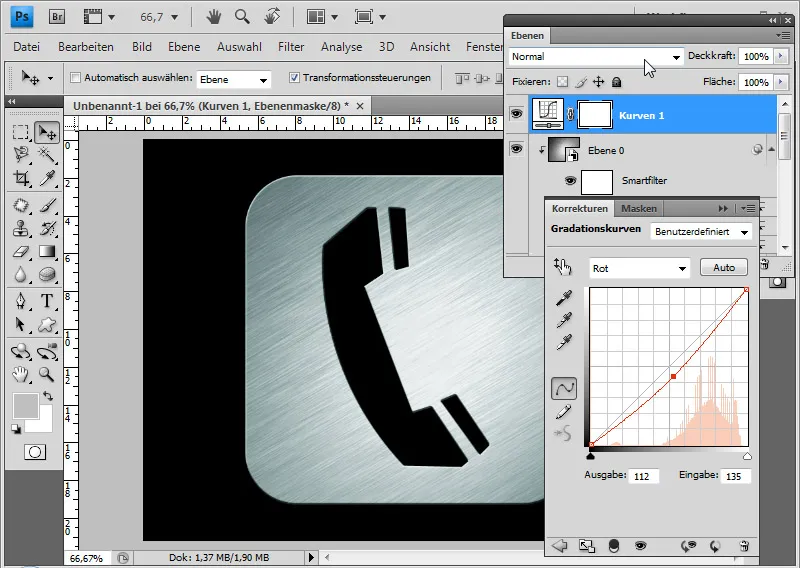This screenshot has height=568, width=800.
Task: Open the tool preset picker arrow
Action: [x=50, y=79]
